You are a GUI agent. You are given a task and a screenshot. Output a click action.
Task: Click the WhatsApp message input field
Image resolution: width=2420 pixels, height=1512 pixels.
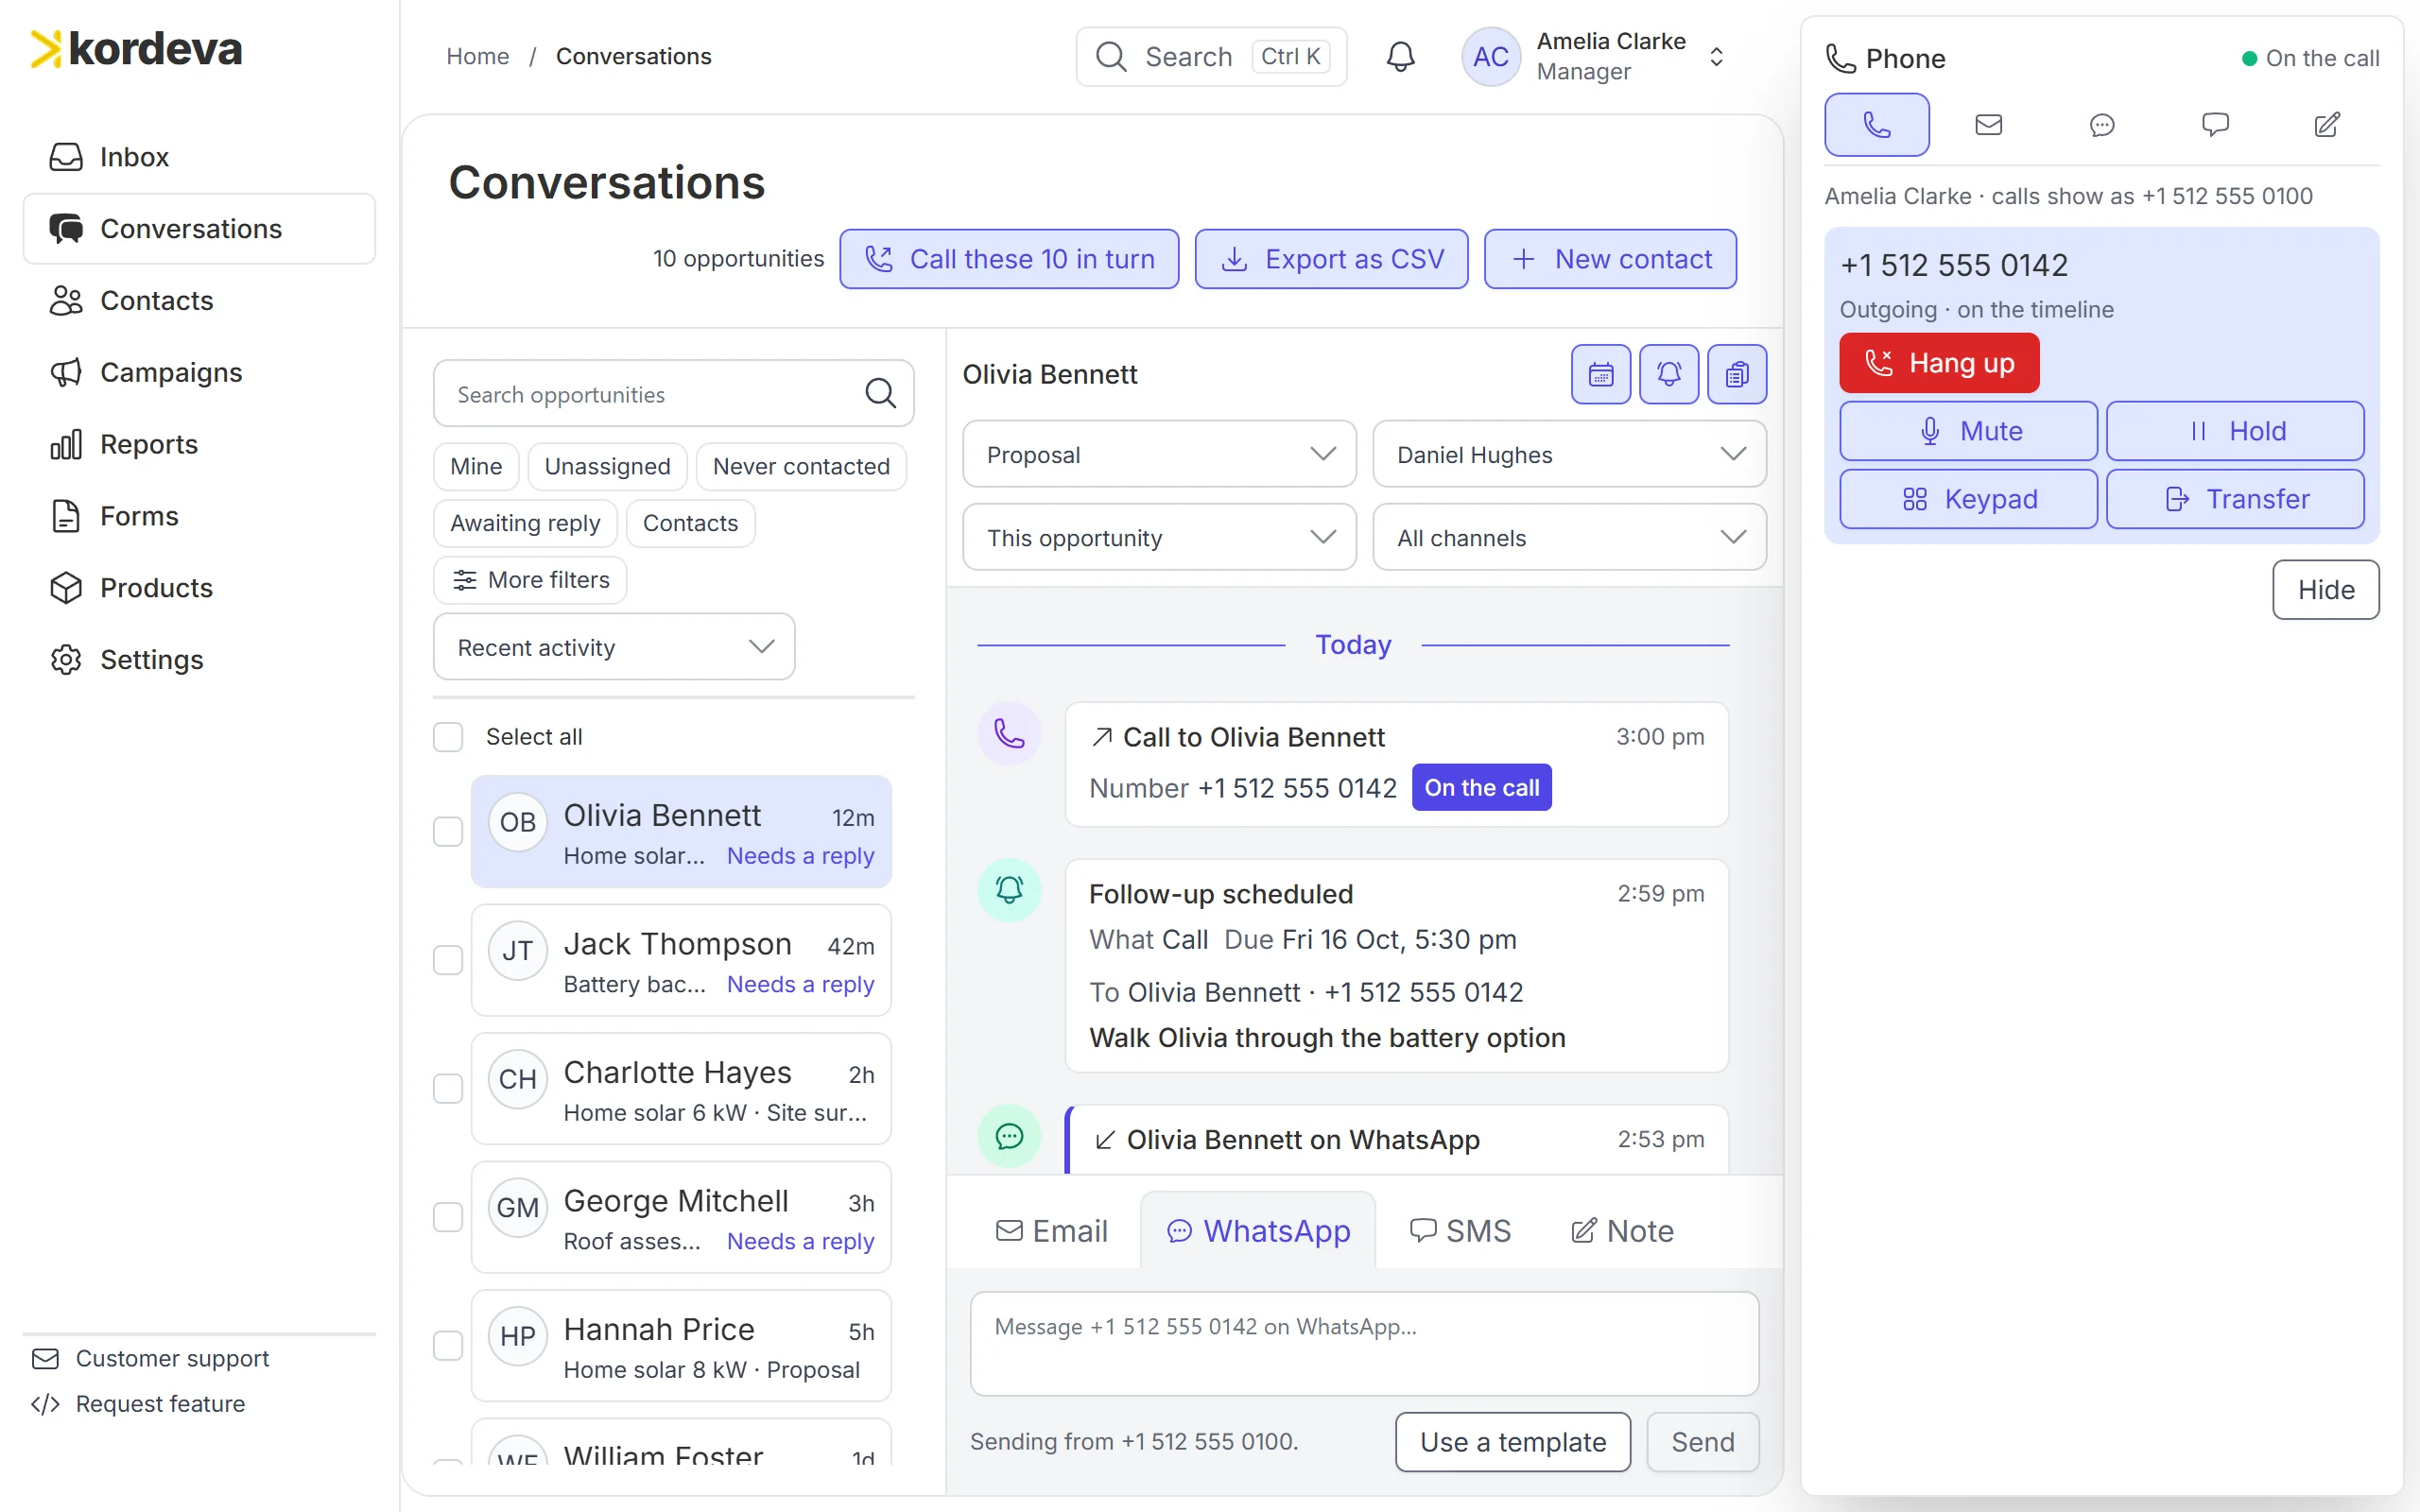[x=1364, y=1344]
